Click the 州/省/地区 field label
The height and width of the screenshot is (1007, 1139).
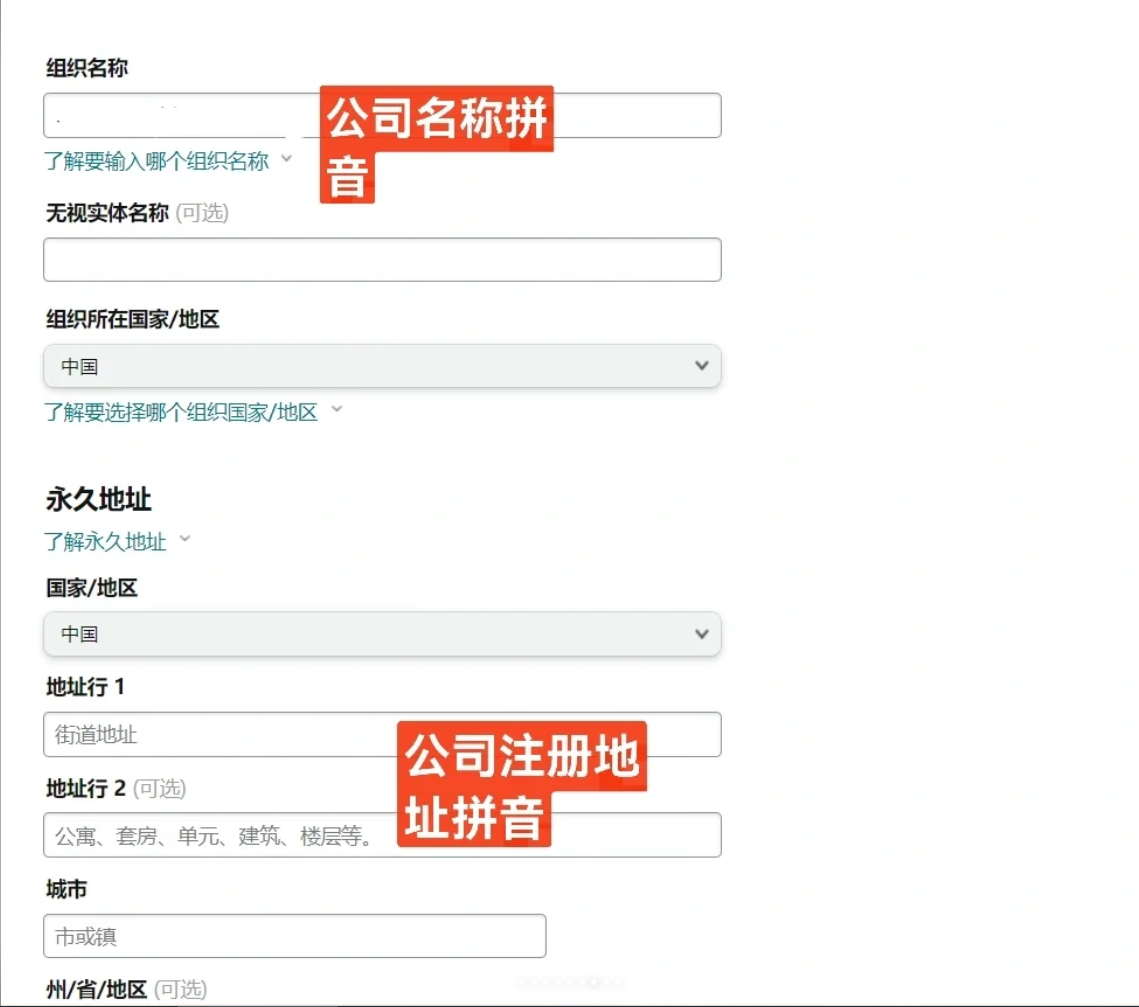coord(96,990)
